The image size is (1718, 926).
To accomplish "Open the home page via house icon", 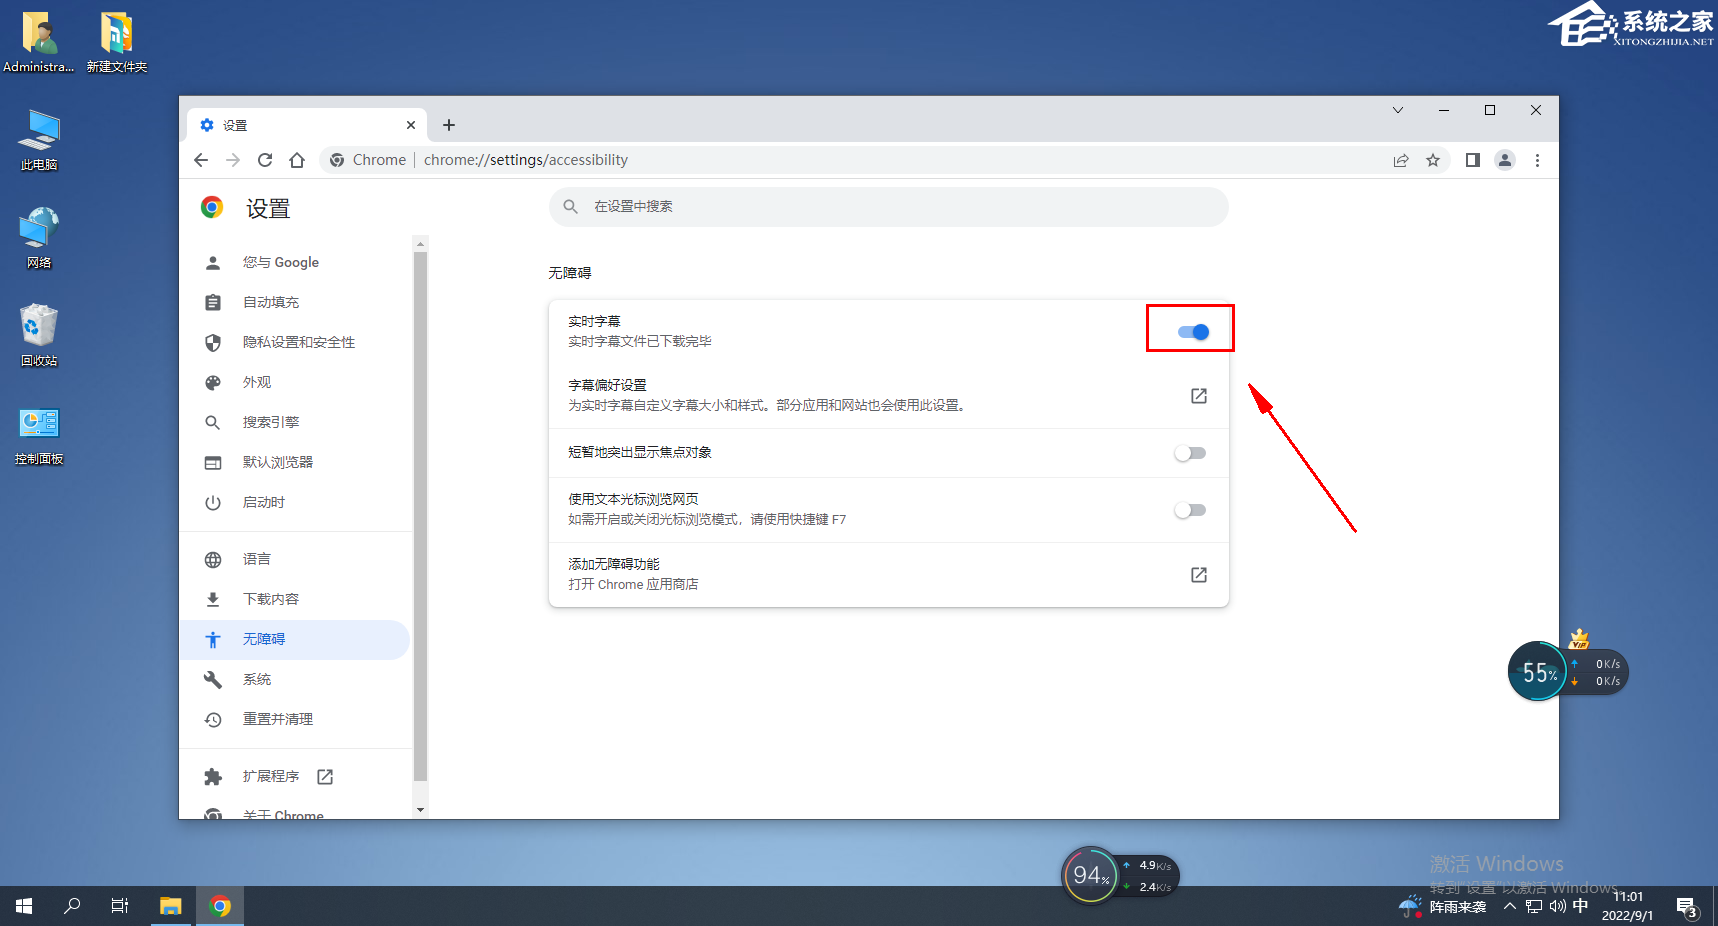I will 297,160.
